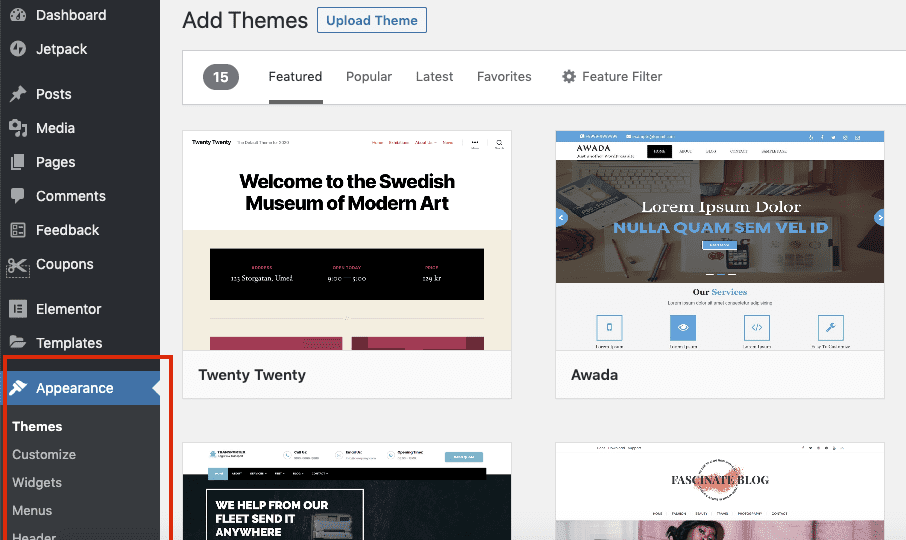The image size is (906, 540).
Task: Click the Feature Filter gear icon
Action: pos(569,76)
